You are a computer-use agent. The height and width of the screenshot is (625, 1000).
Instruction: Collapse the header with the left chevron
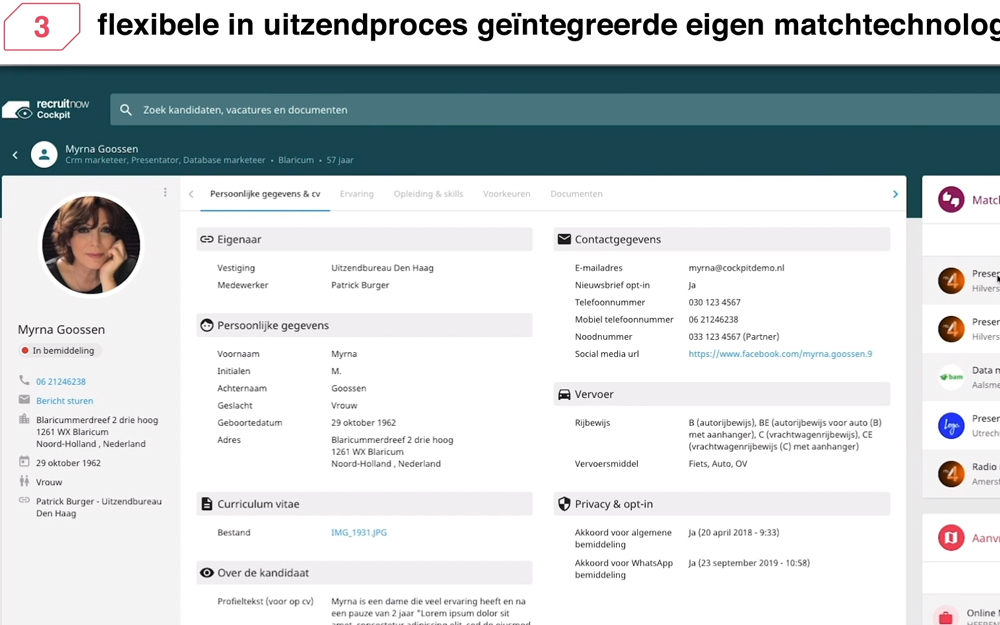[14, 155]
